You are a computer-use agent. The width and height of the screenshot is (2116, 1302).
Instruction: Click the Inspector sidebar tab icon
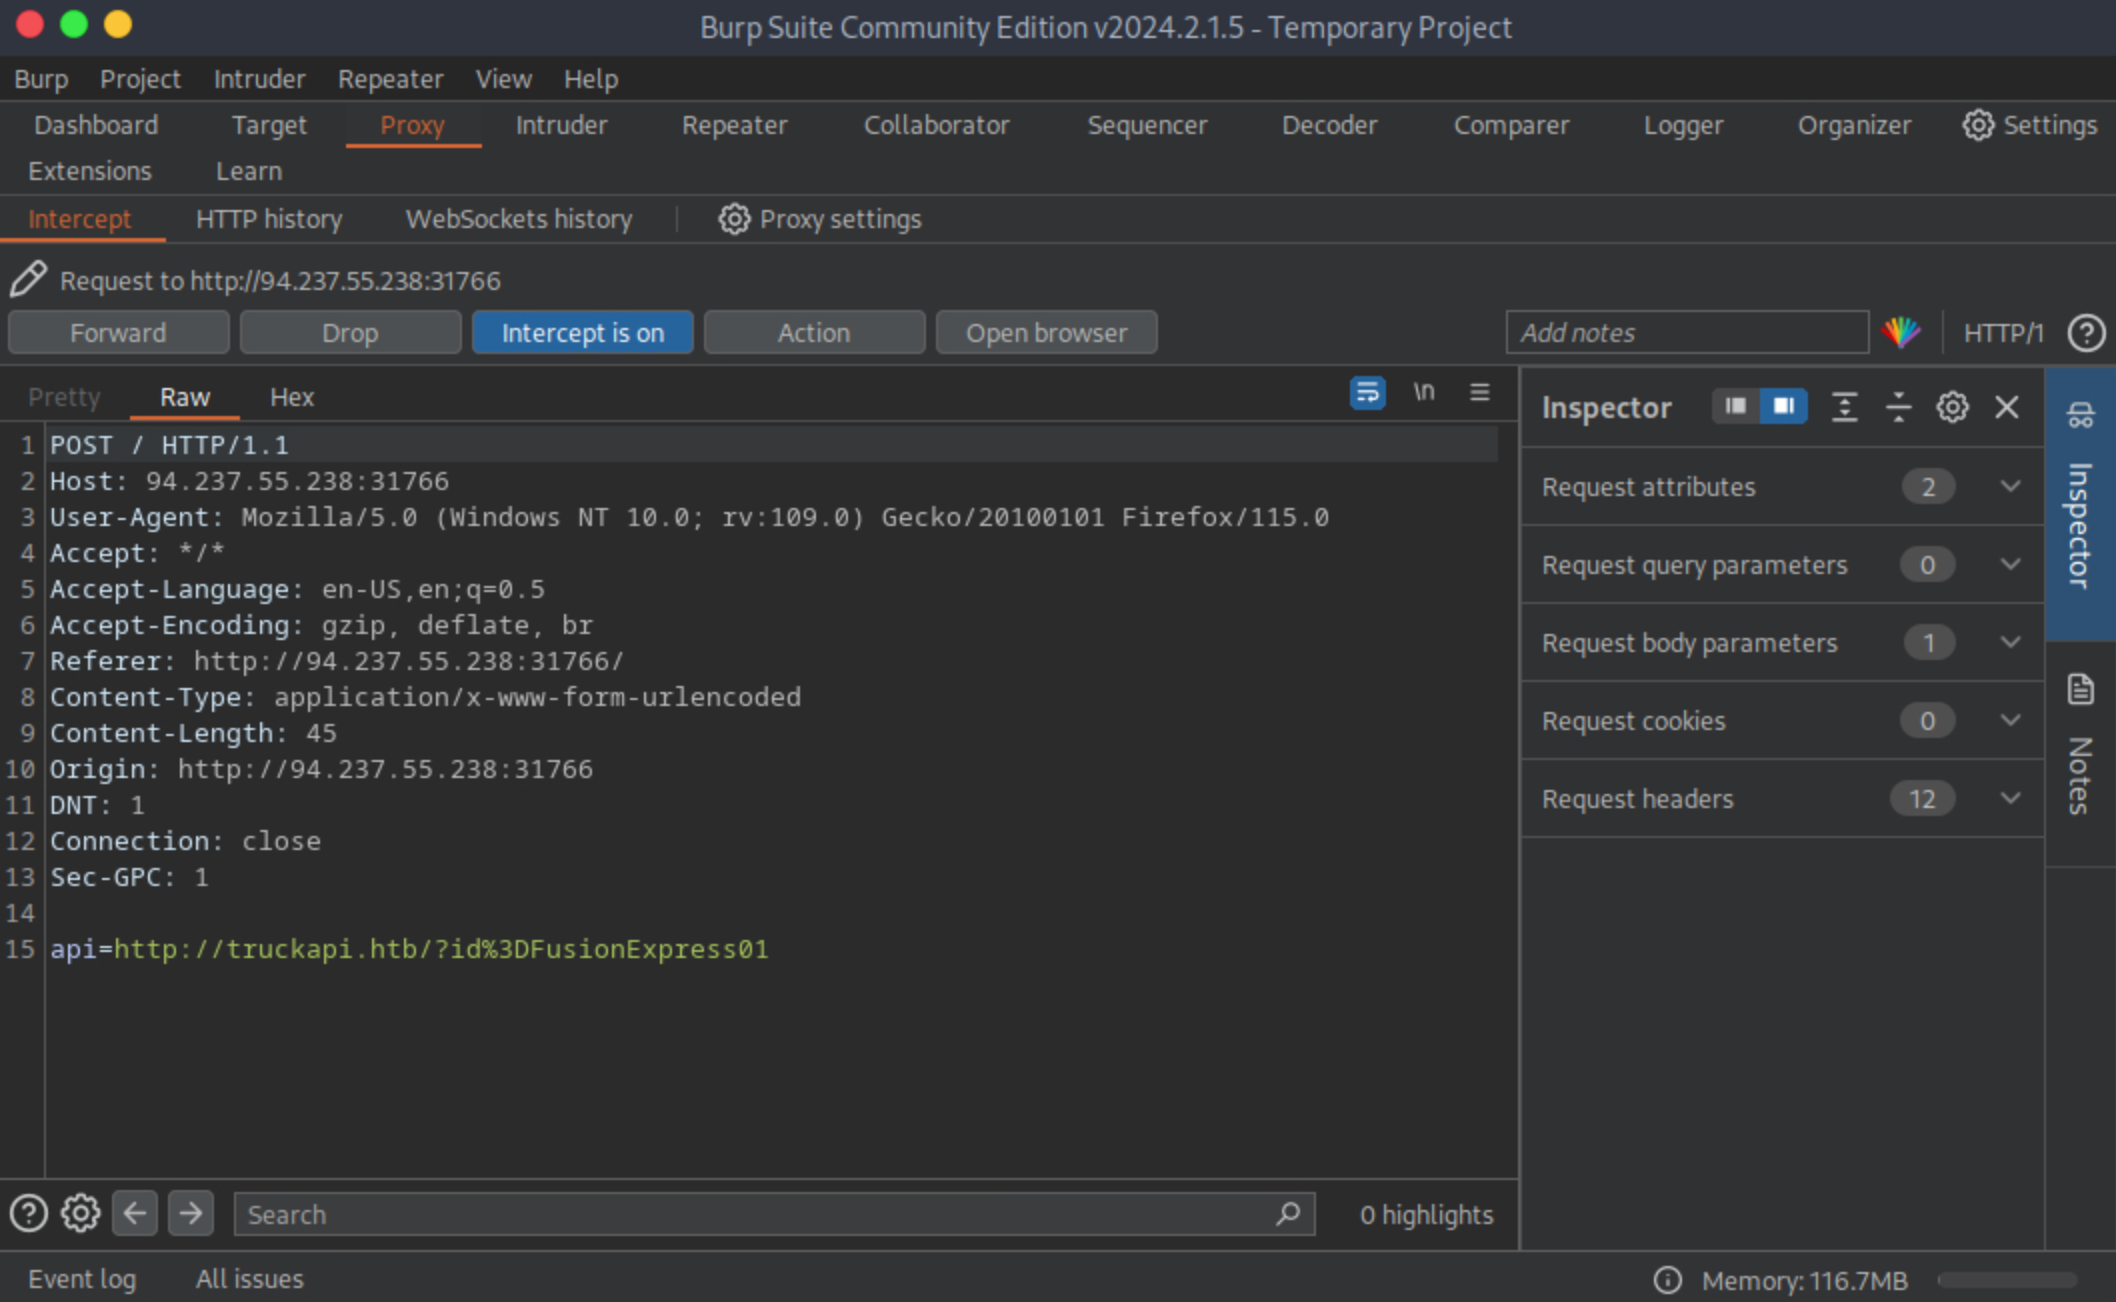click(x=2081, y=414)
